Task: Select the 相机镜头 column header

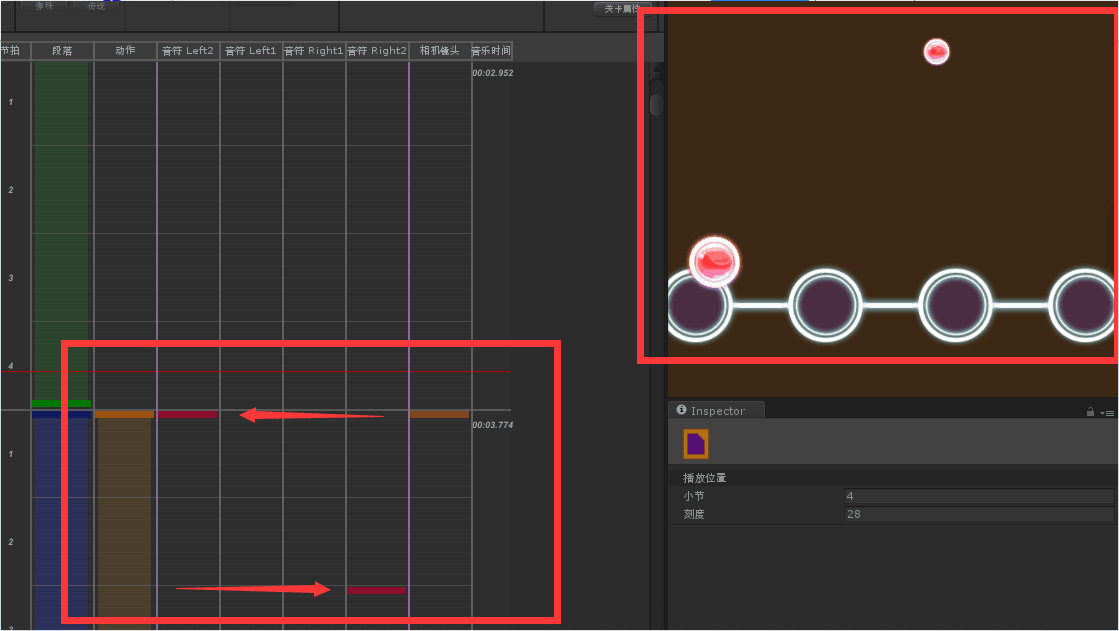Action: [440, 51]
